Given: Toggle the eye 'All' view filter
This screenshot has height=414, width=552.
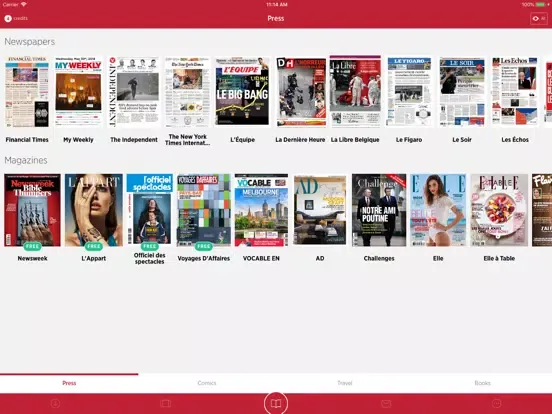Looking at the screenshot, I should (x=539, y=18).
